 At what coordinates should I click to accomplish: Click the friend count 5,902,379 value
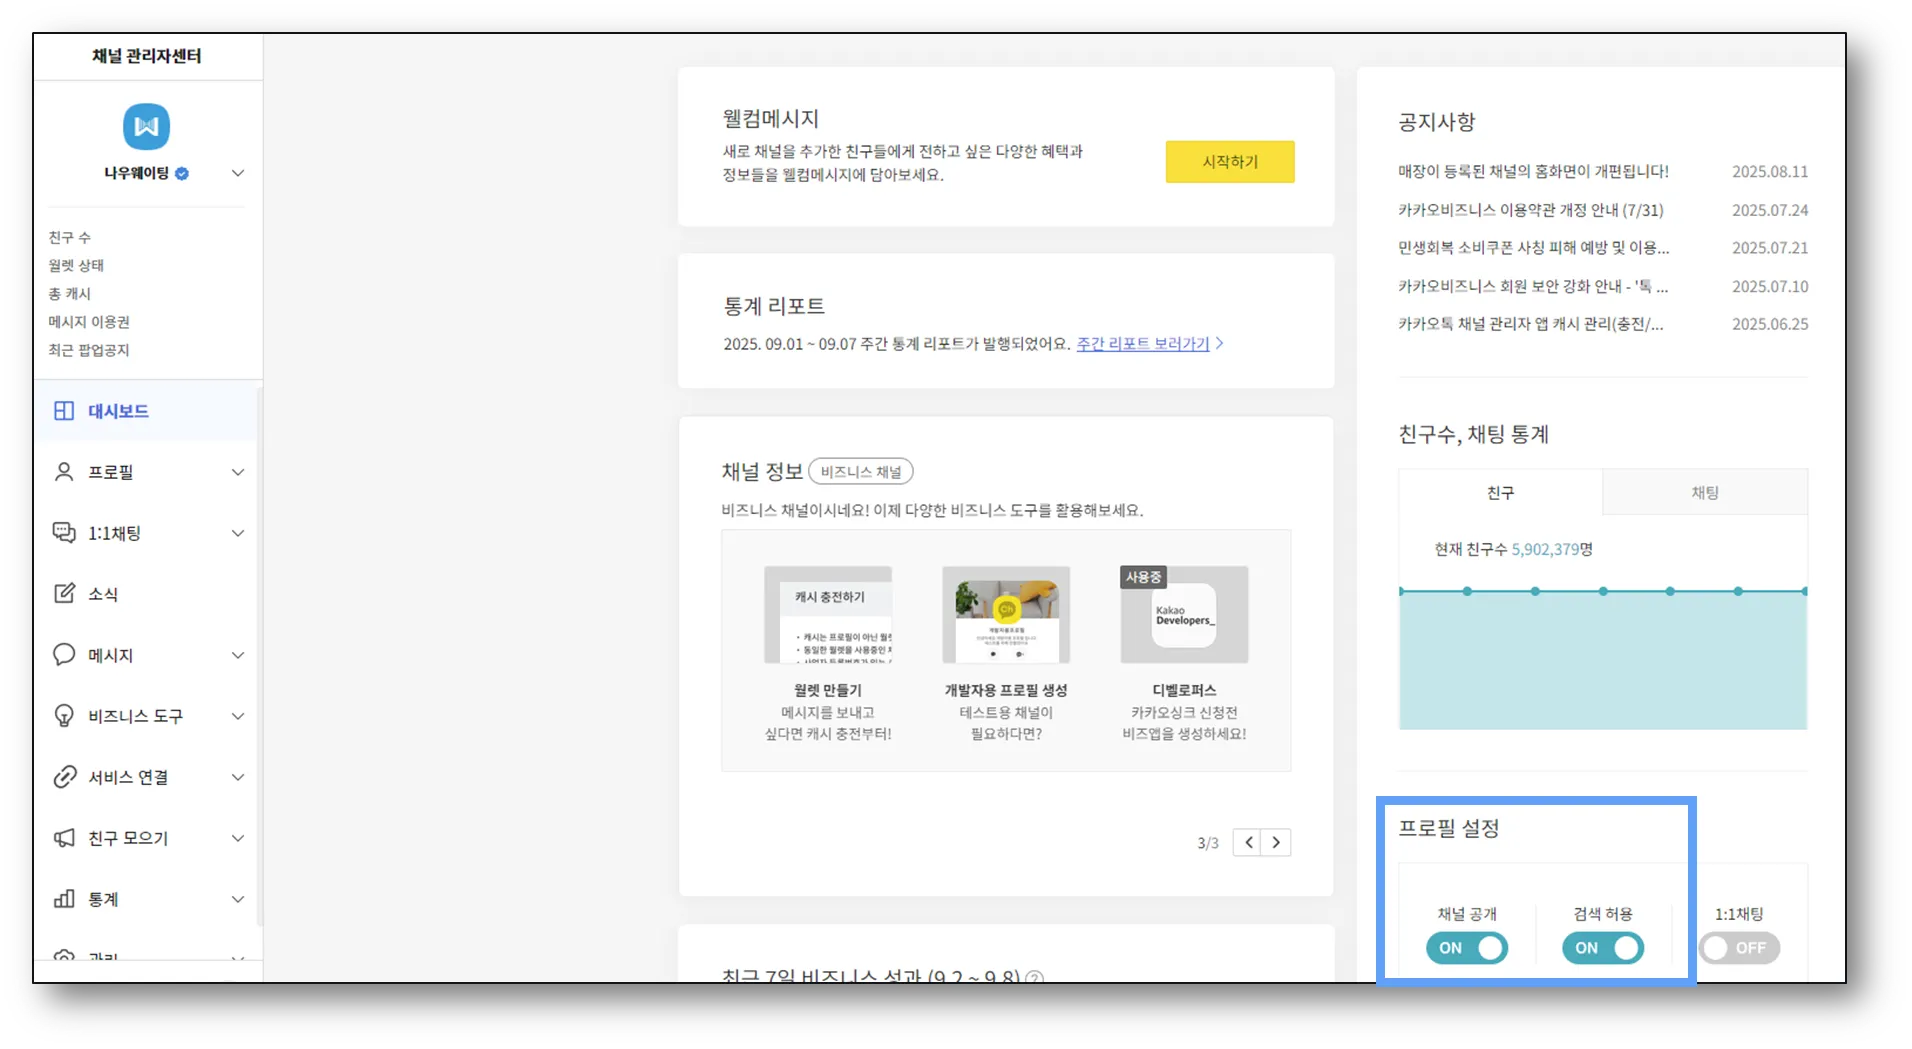[1545, 549]
